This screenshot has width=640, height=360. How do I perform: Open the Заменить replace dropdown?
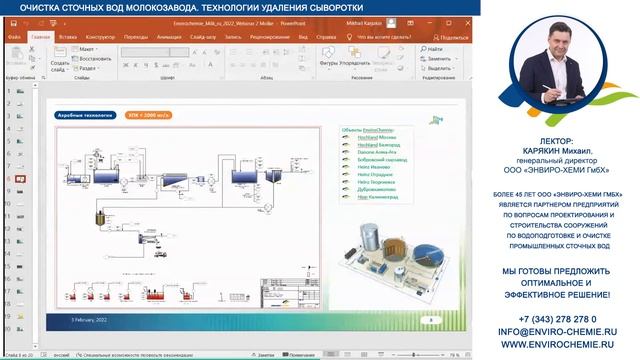tap(439, 59)
